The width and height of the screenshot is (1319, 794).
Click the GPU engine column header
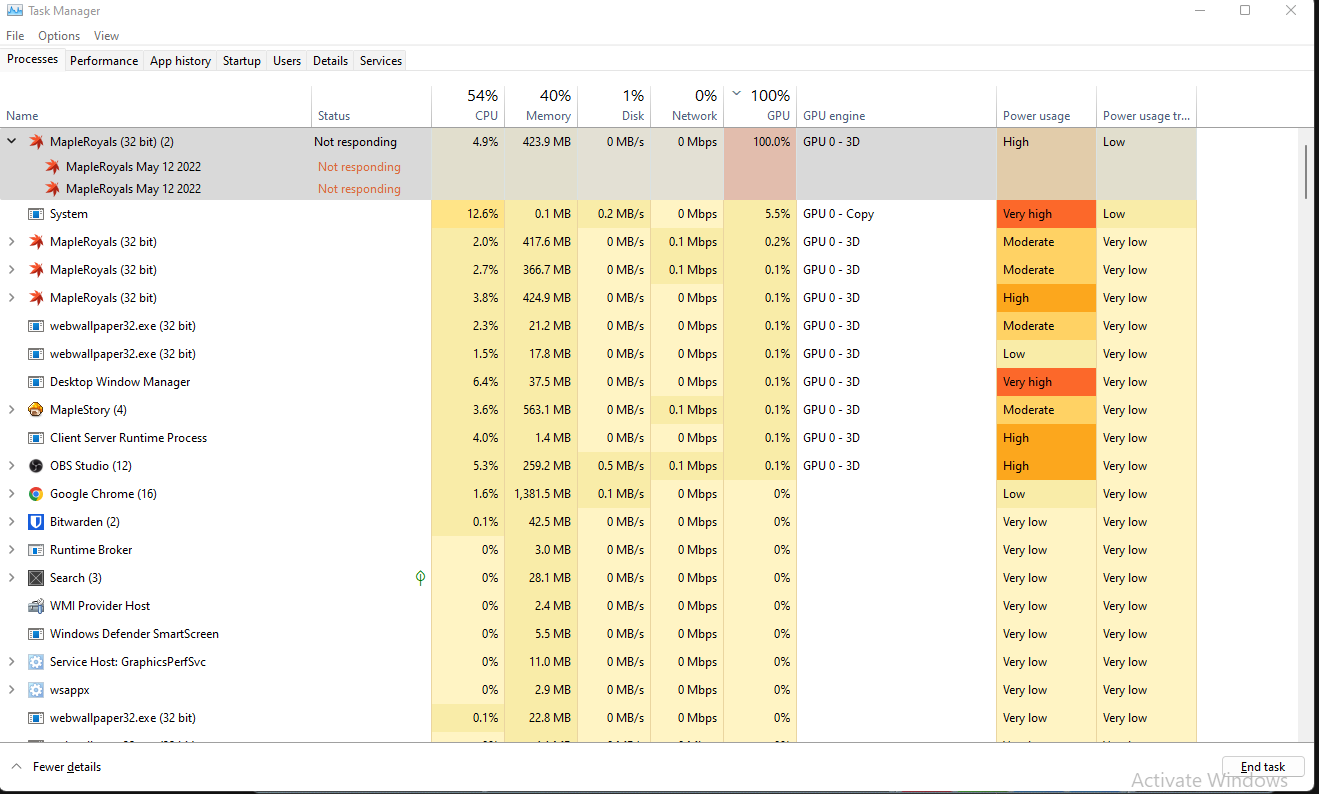coord(896,106)
